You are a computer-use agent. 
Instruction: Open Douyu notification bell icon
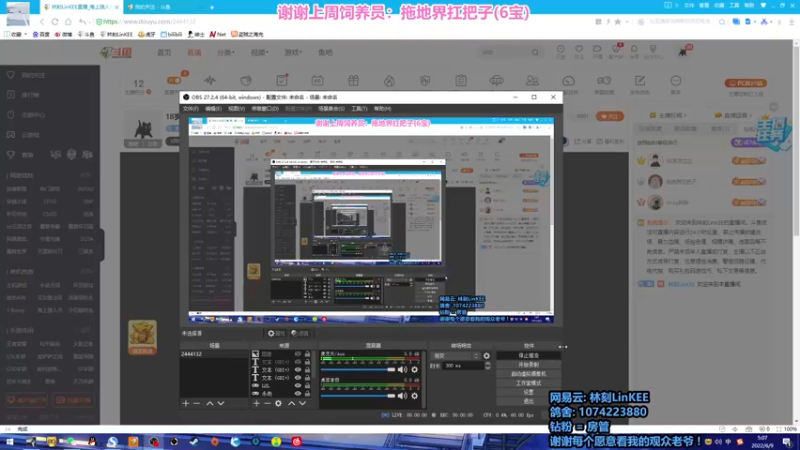[x=634, y=49]
